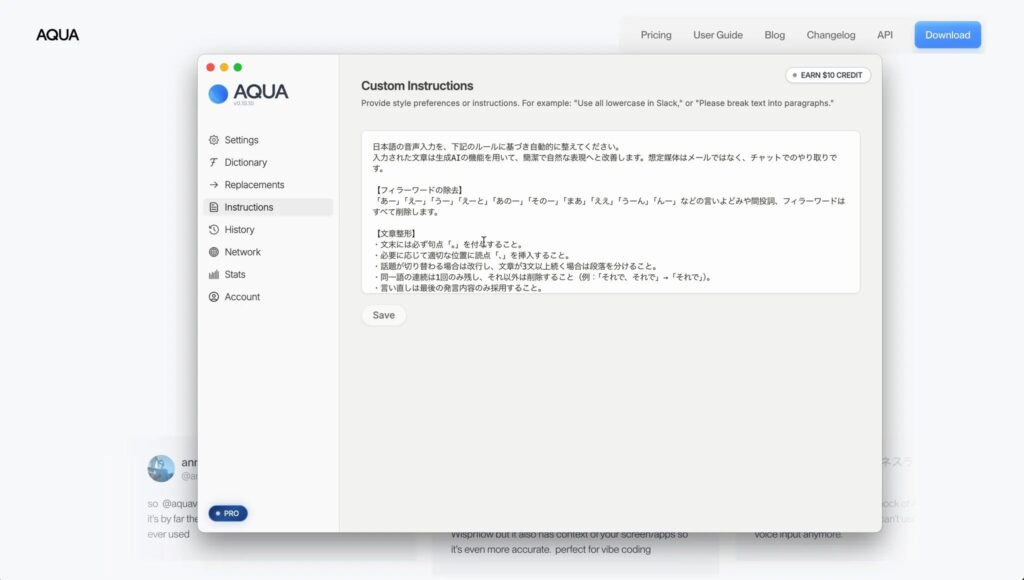
Task: Save the custom instructions
Action: click(384, 315)
